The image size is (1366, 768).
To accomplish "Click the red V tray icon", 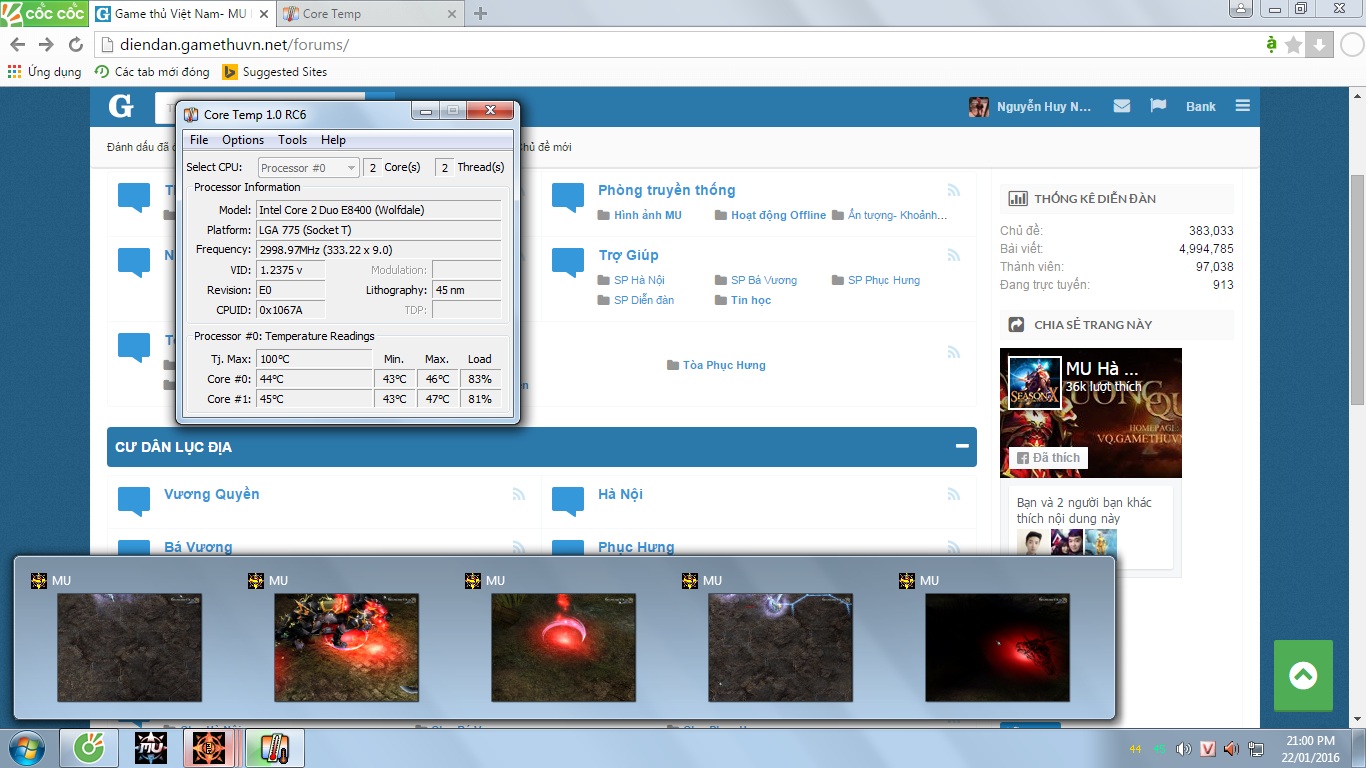I will 1208,749.
